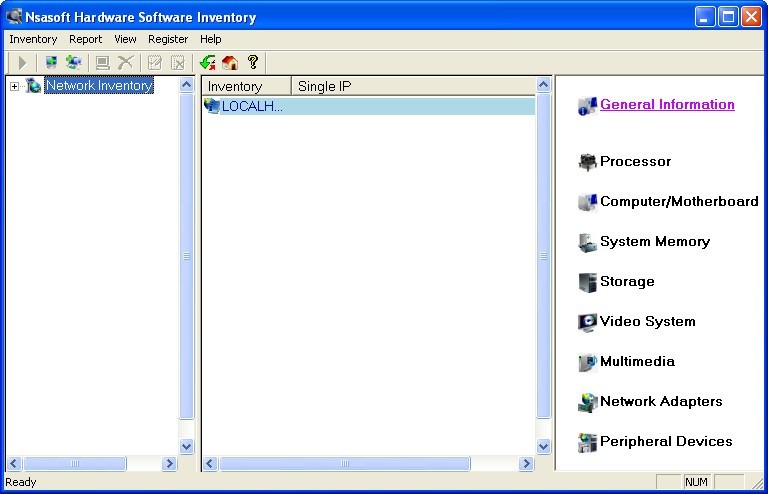Click the grayed computer properties toolbar icon
Image resolution: width=768 pixels, height=494 pixels.
click(x=102, y=63)
